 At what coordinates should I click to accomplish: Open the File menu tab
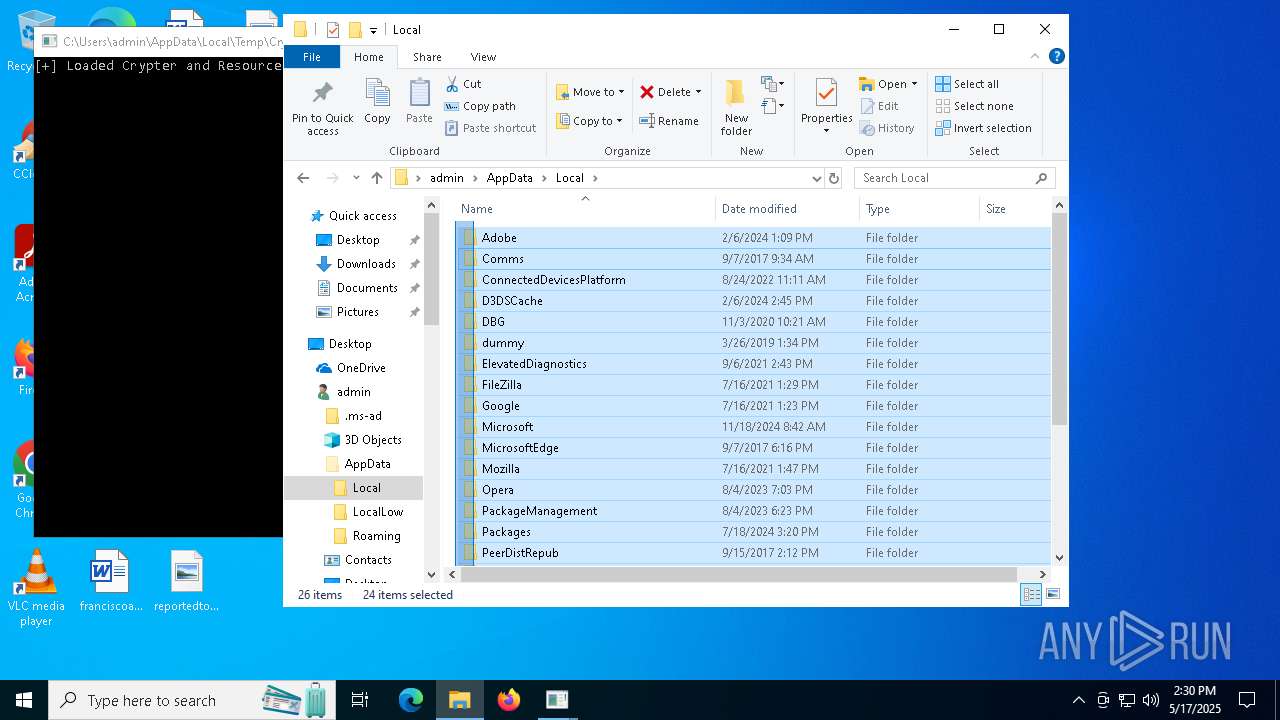point(312,57)
